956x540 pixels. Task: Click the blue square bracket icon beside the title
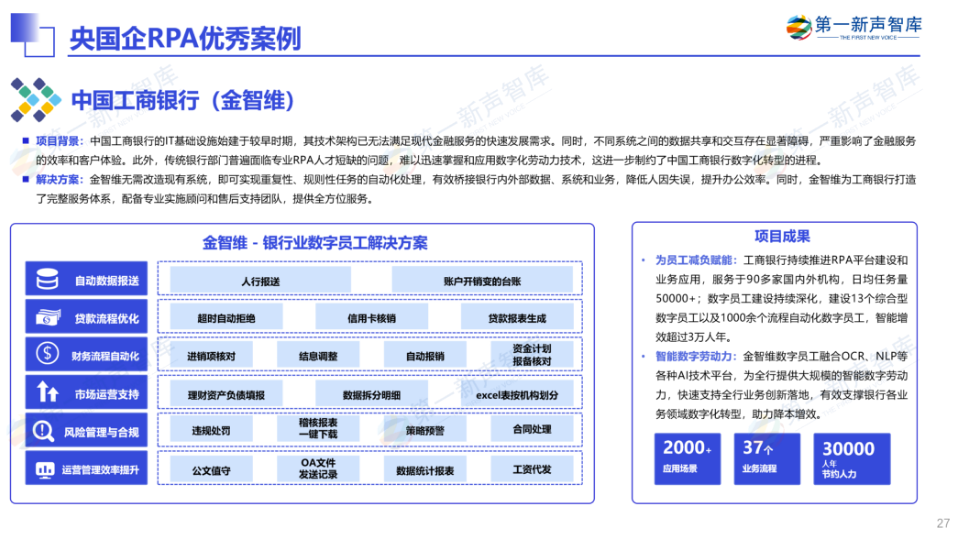32,35
